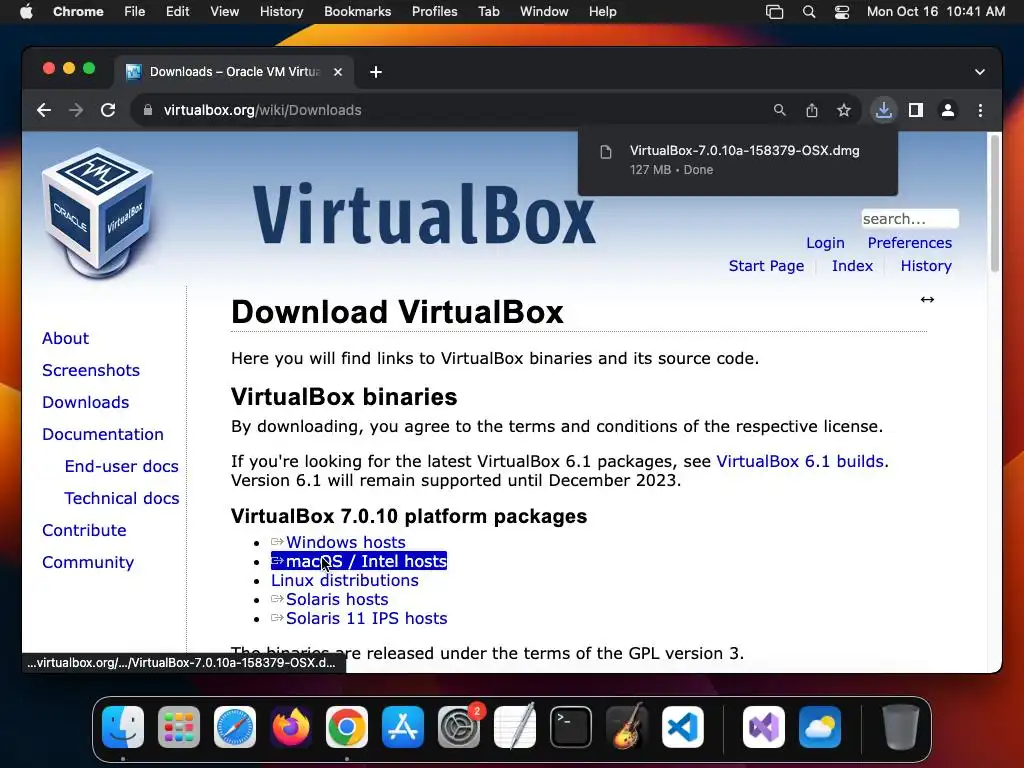Screen dimensions: 1024x768
Task: Open the cloud weather app in Dock
Action: 820,727
